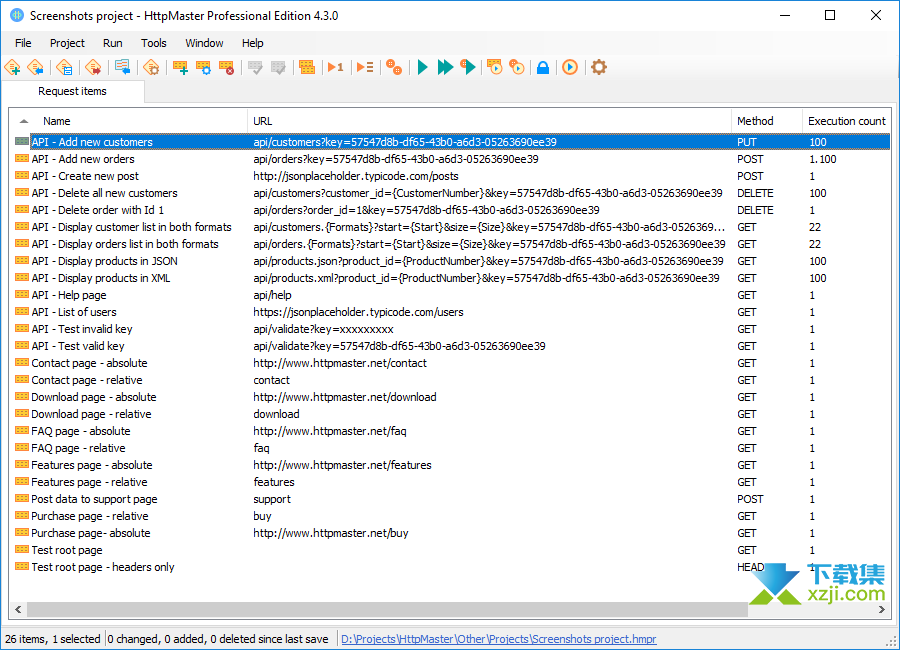Select 'API - Test valid key' row
Image resolution: width=900 pixels, height=650 pixels.
[x=452, y=346]
